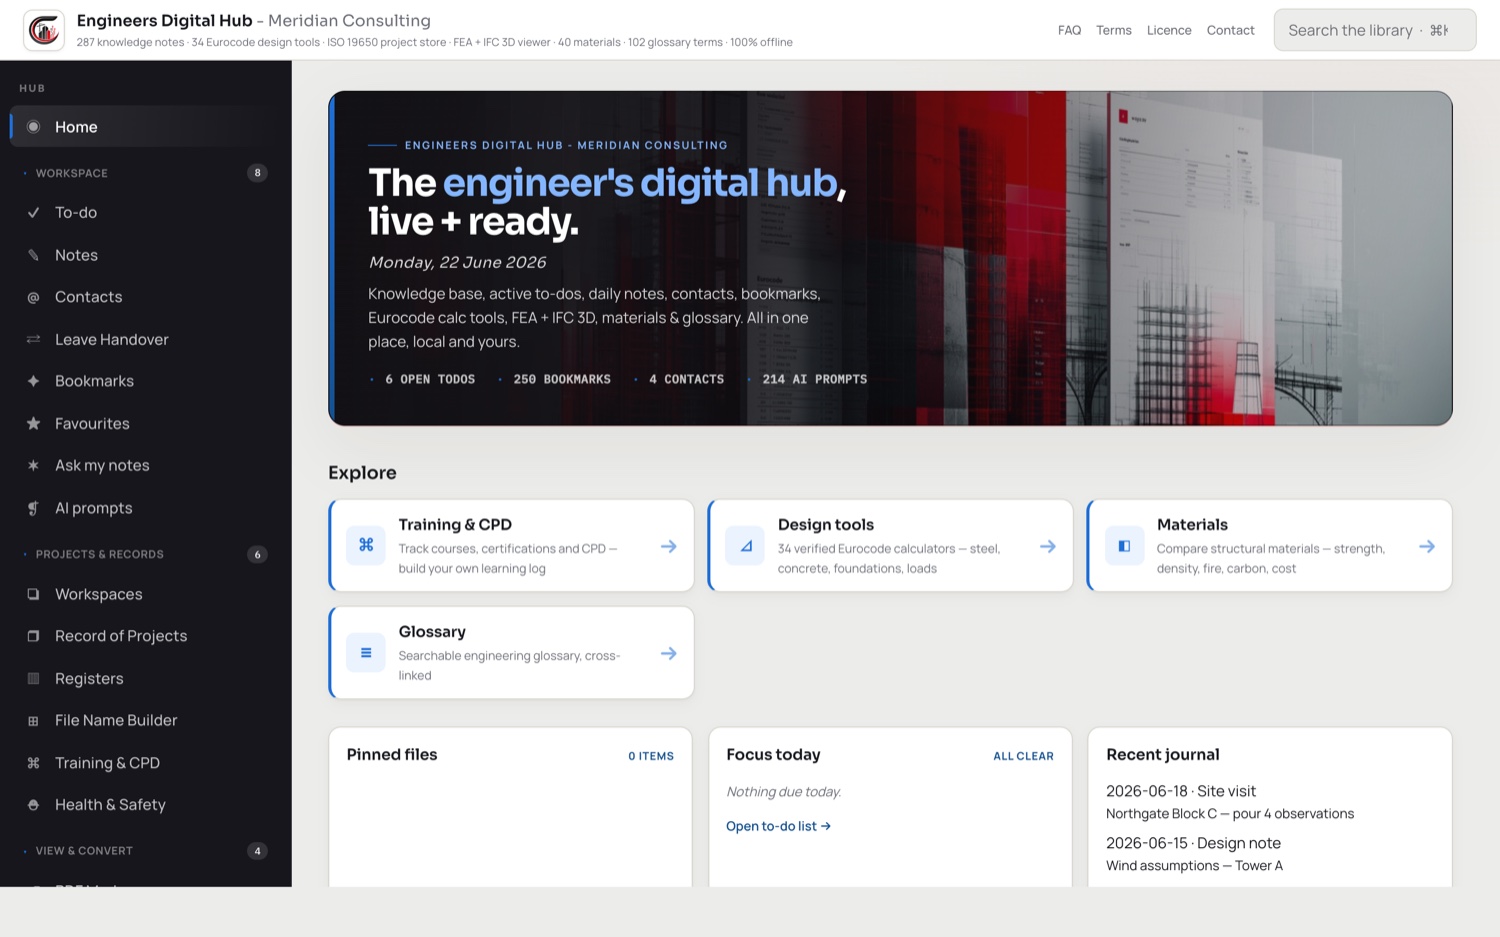1500x937 pixels.
Task: Click the Search the library field
Action: pyautogui.click(x=1375, y=30)
